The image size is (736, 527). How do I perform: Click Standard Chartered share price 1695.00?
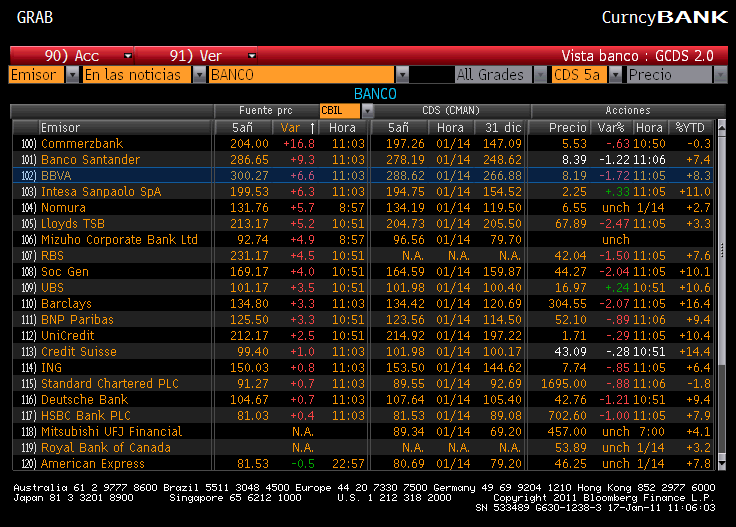point(563,384)
